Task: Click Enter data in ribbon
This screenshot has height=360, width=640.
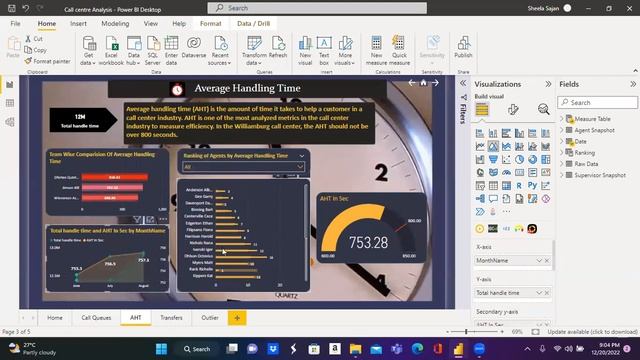Action: (171, 51)
